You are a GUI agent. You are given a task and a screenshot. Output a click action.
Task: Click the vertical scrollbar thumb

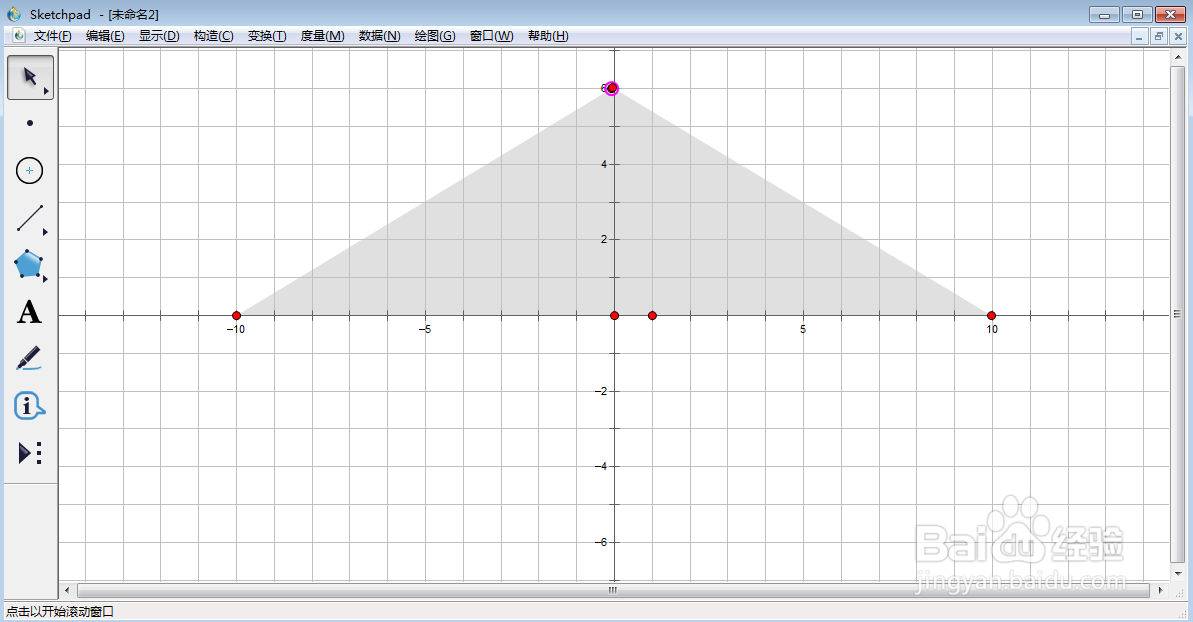1178,315
